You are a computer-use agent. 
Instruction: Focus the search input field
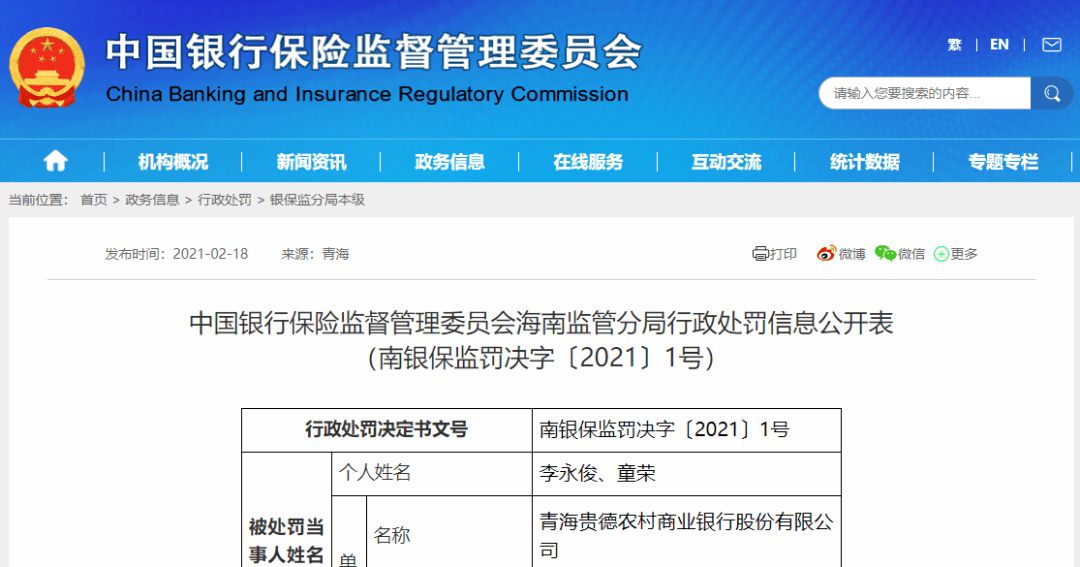point(924,93)
